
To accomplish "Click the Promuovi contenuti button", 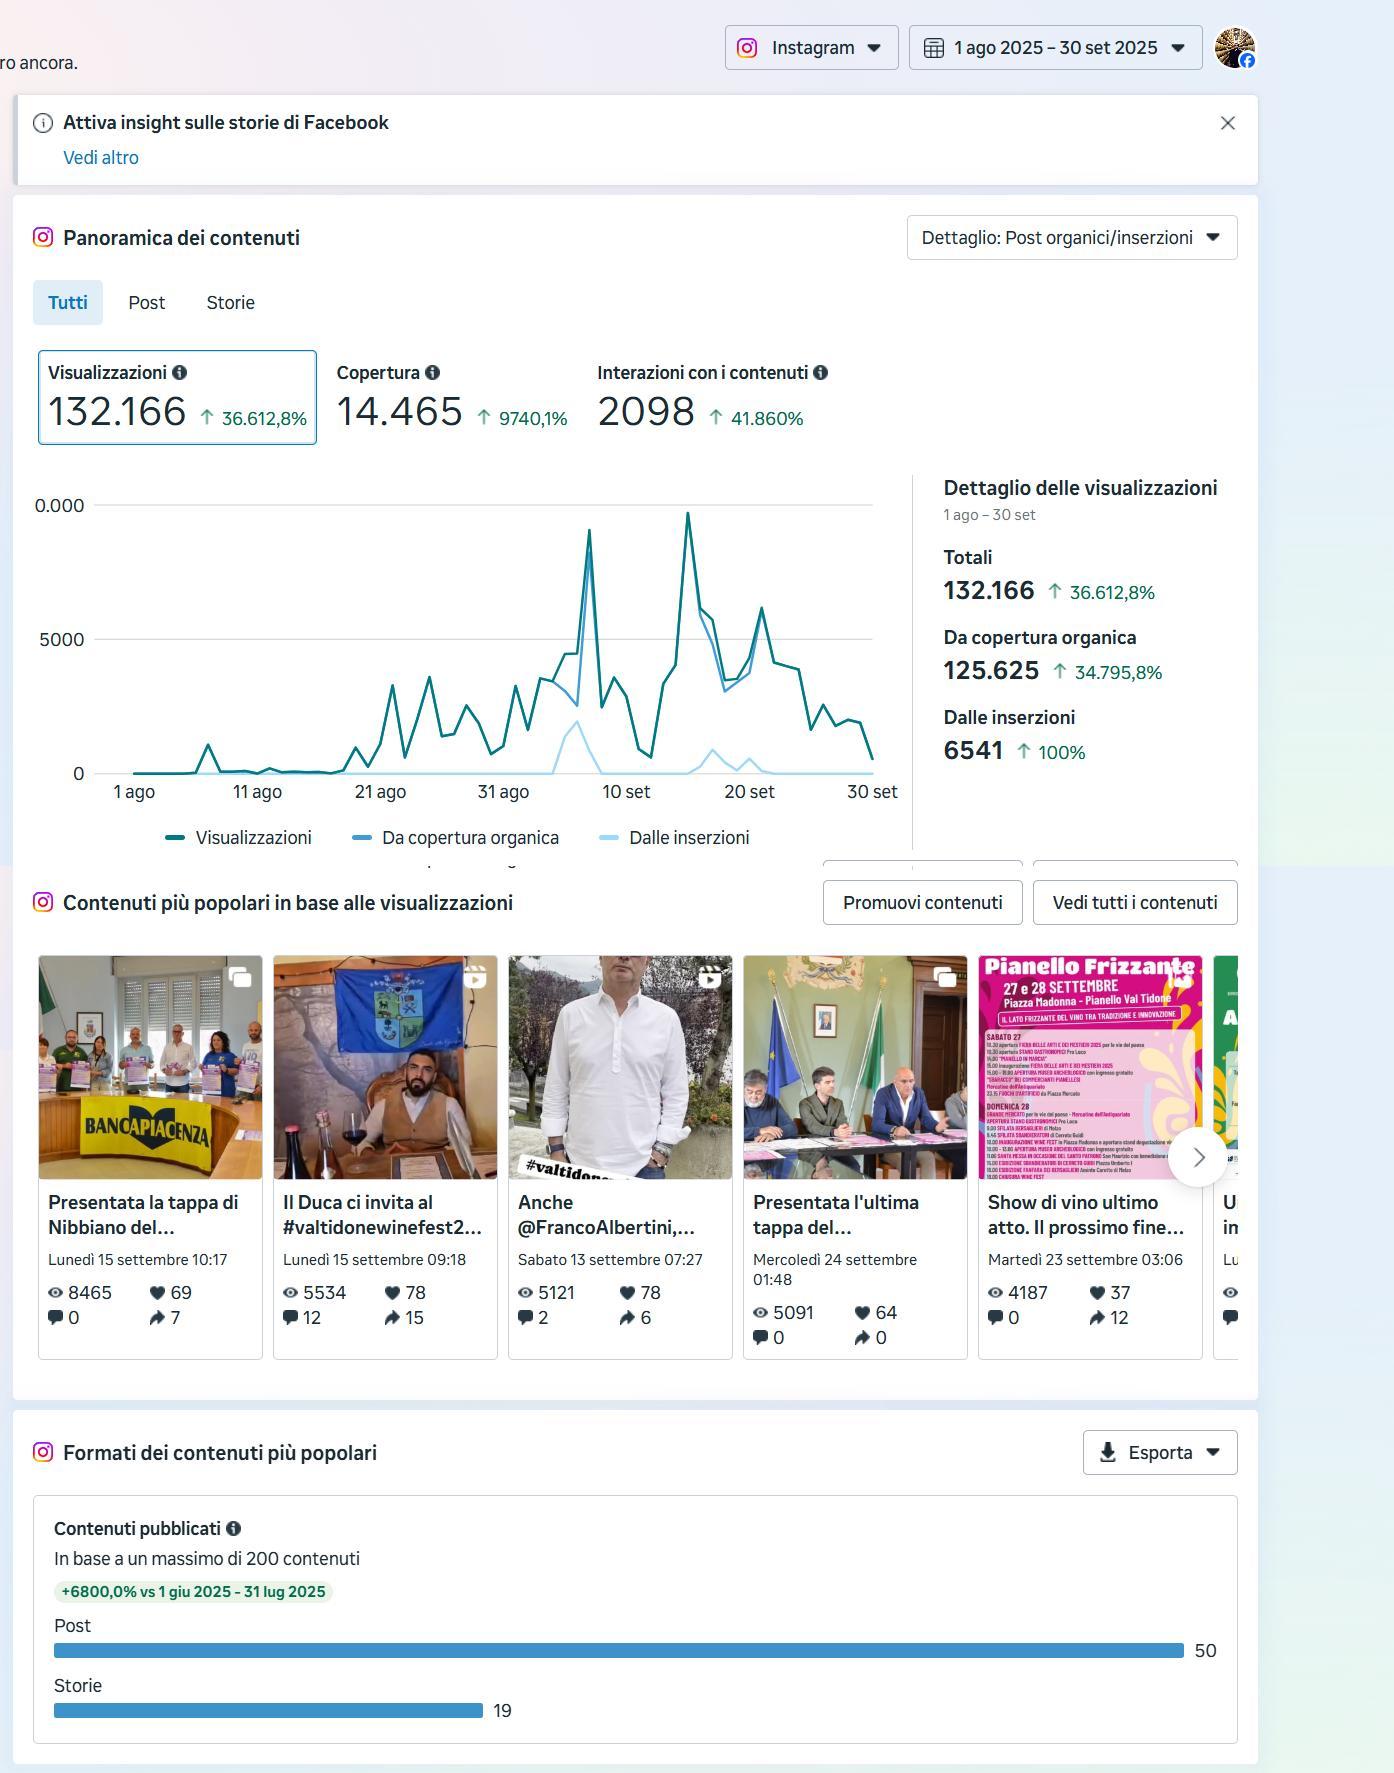I will [x=923, y=903].
